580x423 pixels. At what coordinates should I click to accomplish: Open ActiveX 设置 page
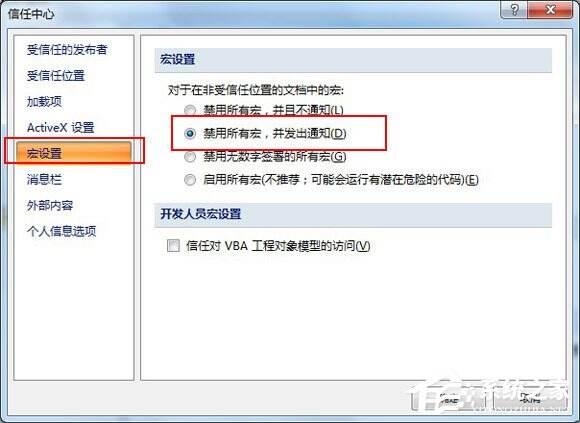tap(61, 128)
